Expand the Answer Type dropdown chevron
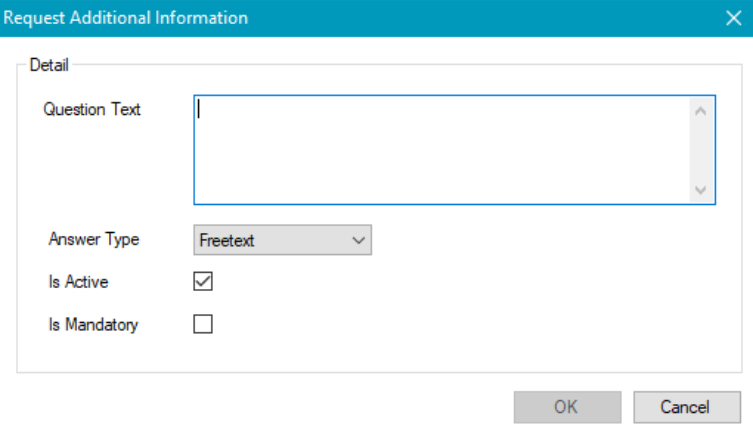Screen dimensions: 753x434 [x=359, y=240]
